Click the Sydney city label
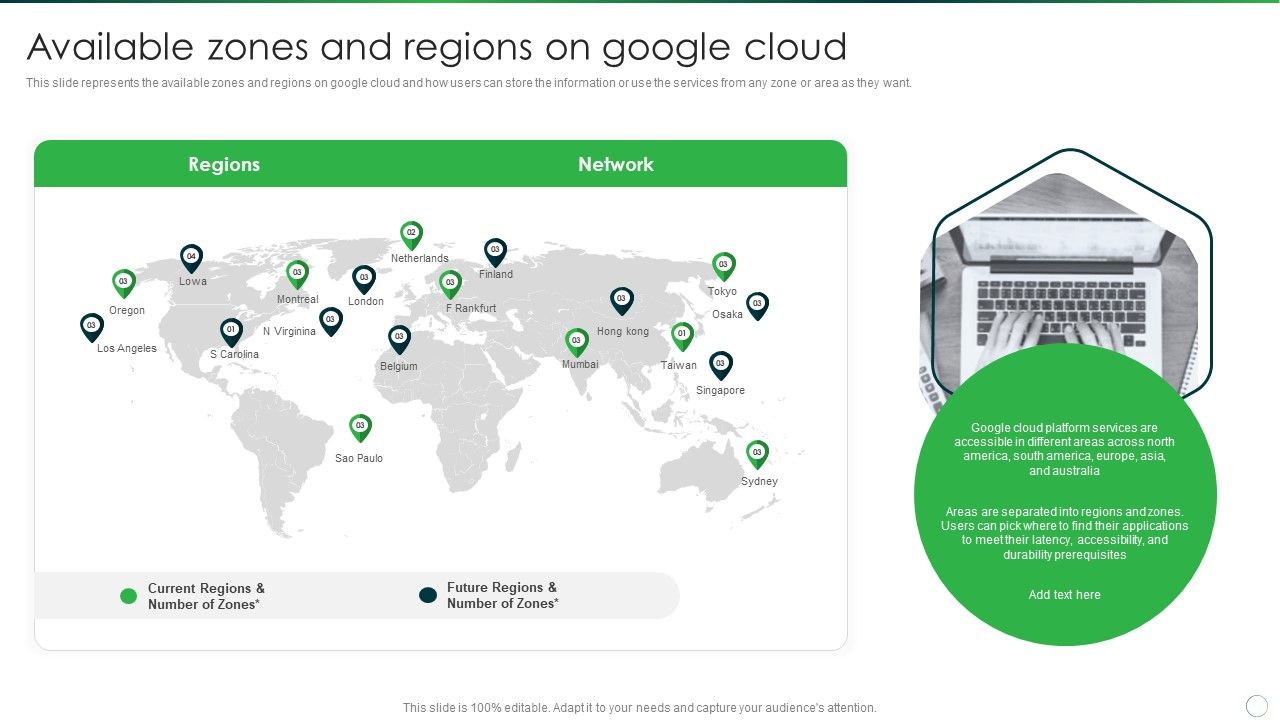The width and height of the screenshot is (1280, 720). pos(759,481)
